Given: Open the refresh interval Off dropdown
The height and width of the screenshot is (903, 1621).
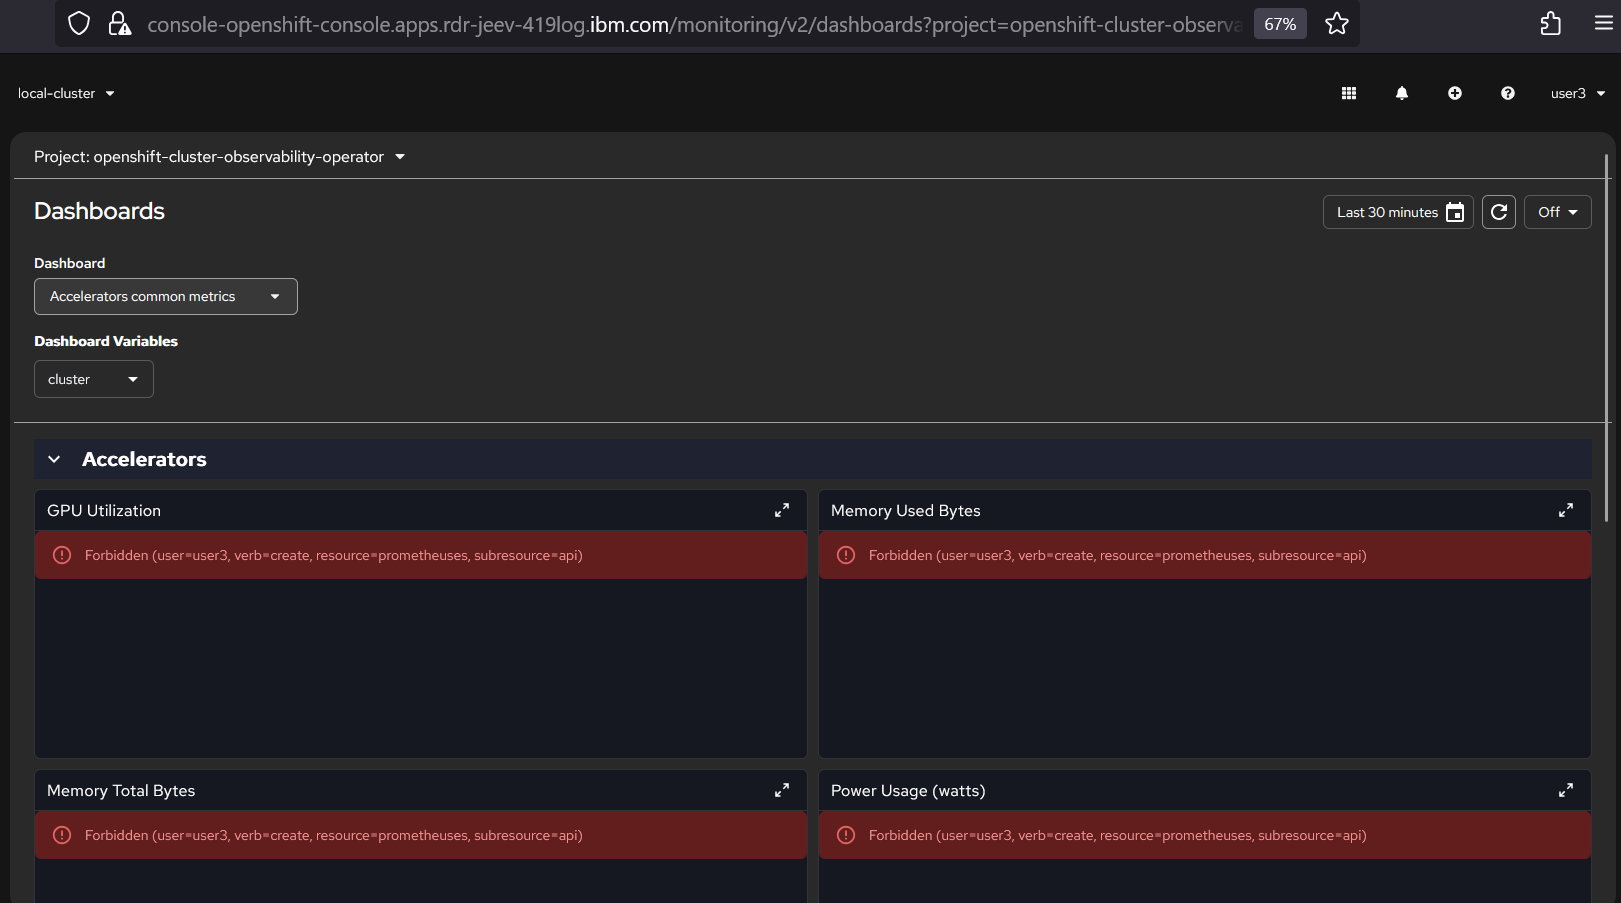Looking at the screenshot, I should pyautogui.click(x=1557, y=212).
